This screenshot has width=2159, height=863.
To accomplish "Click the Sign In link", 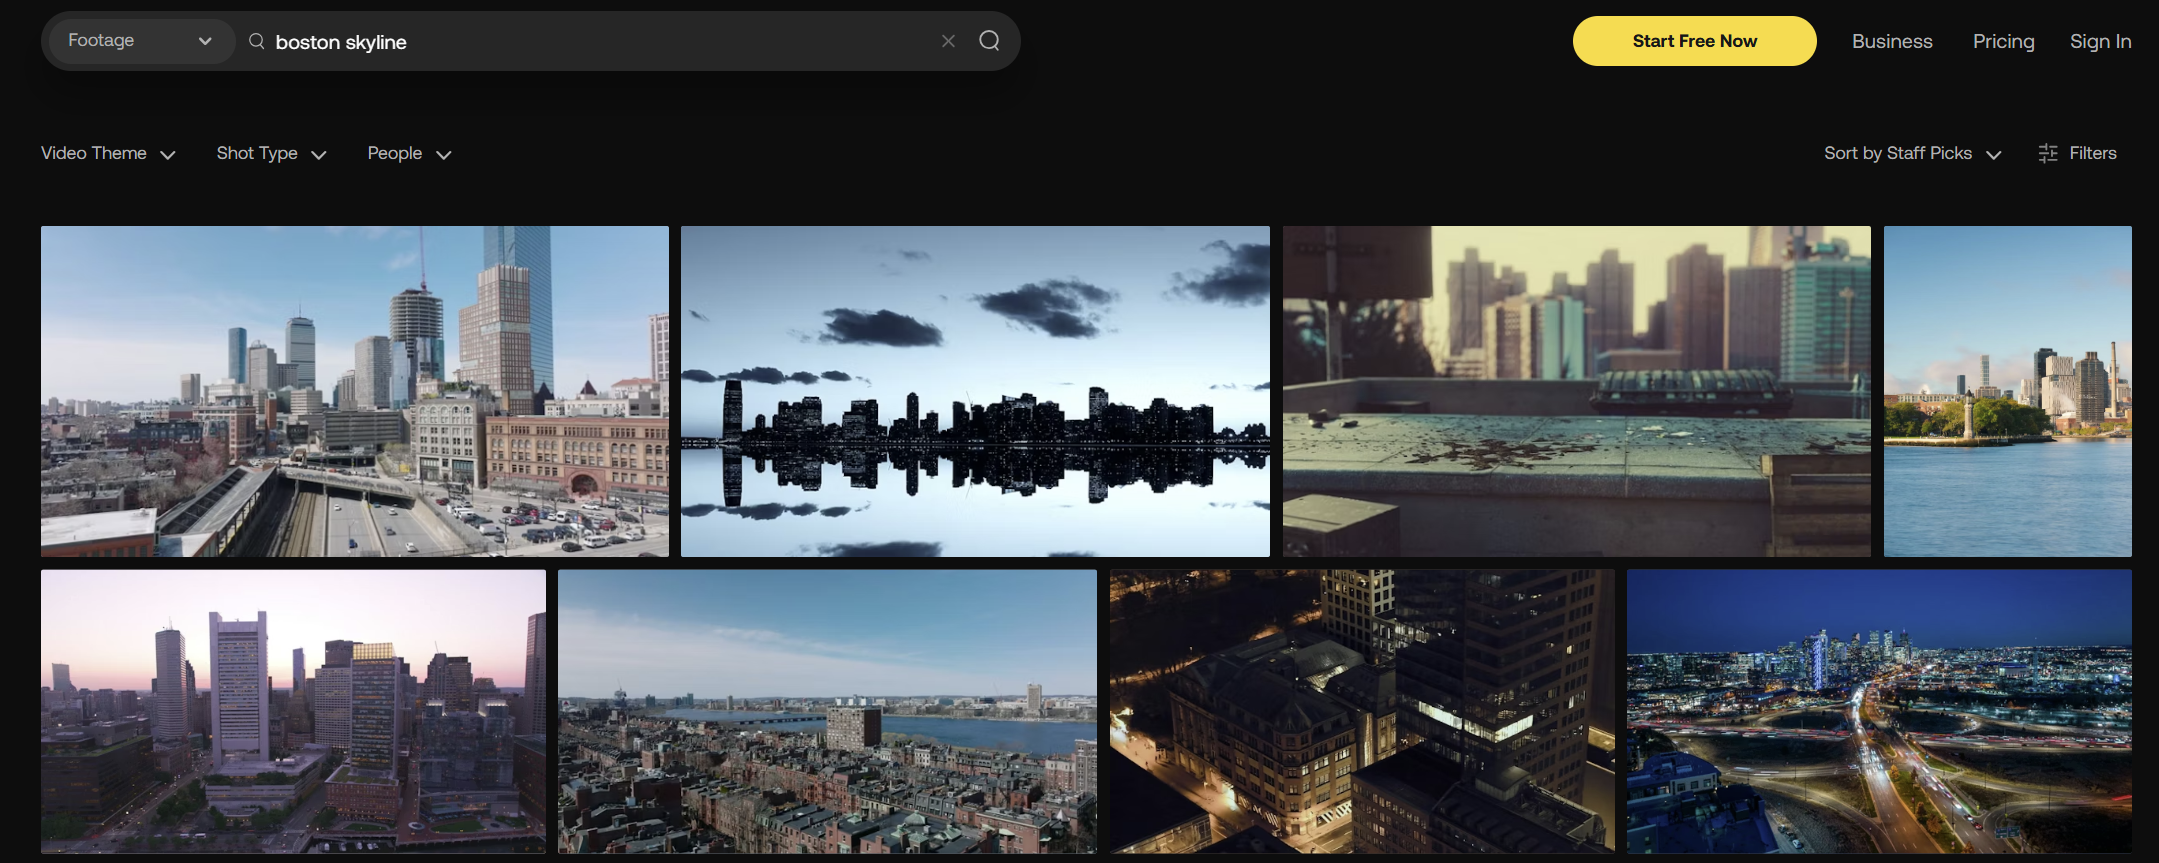I will (x=2100, y=41).
